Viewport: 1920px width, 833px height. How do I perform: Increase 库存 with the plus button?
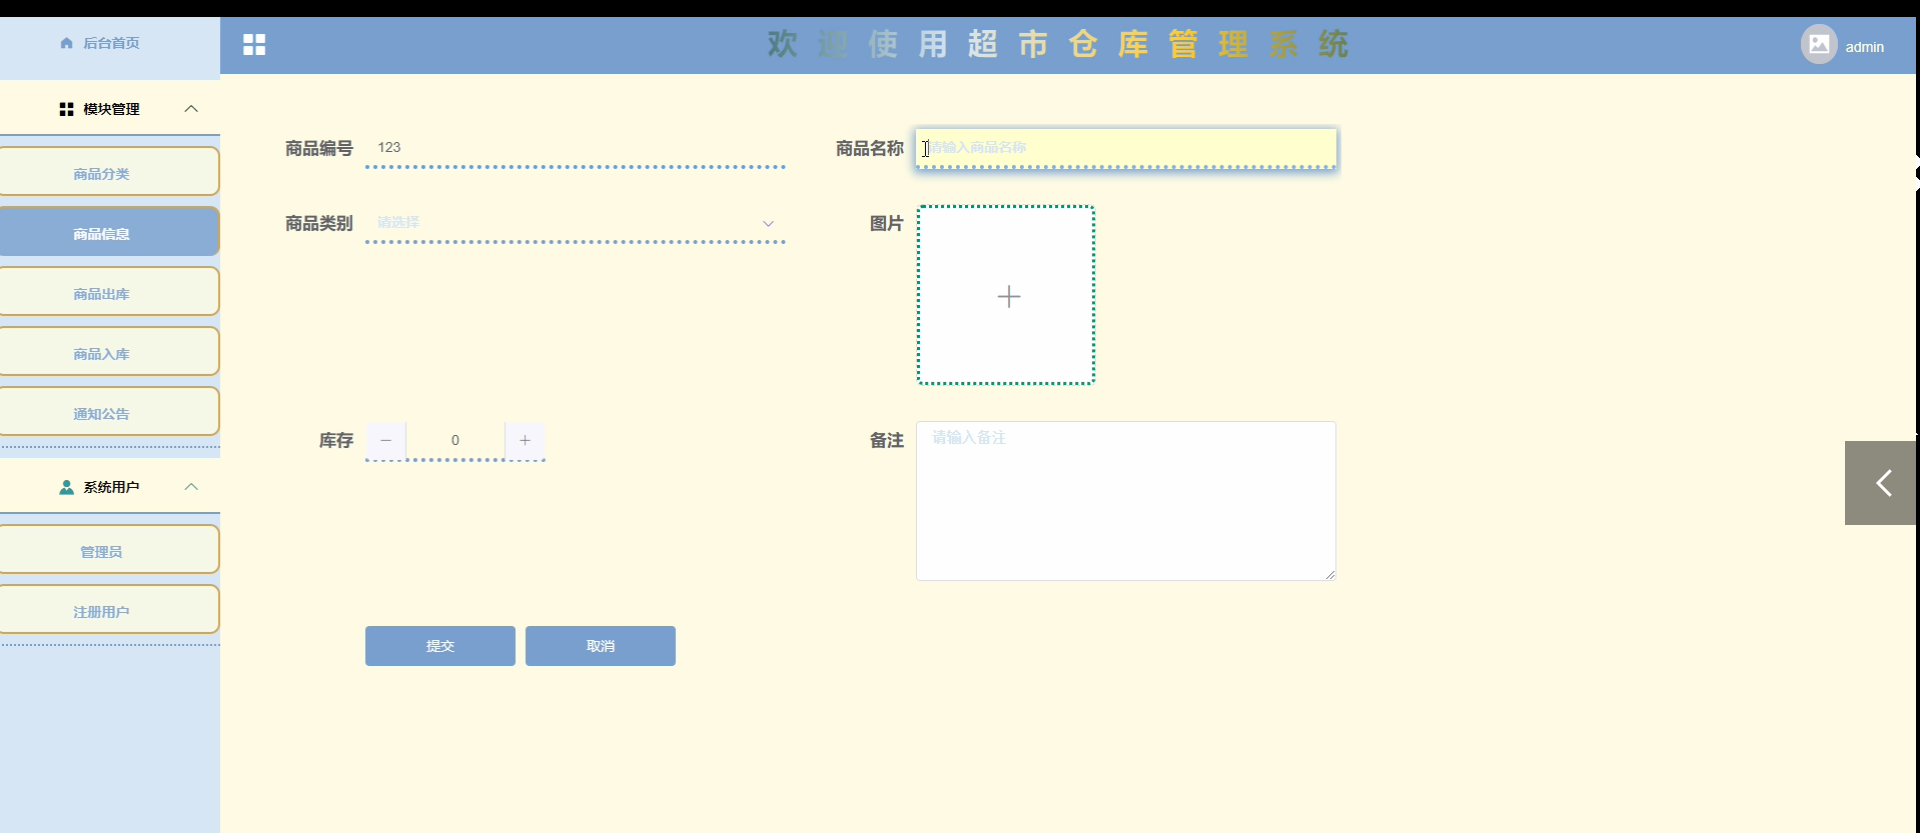click(x=525, y=441)
